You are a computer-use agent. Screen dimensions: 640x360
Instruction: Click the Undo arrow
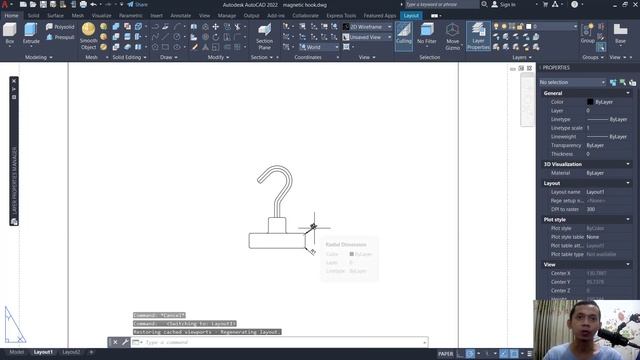pyautogui.click(x=93, y=4)
